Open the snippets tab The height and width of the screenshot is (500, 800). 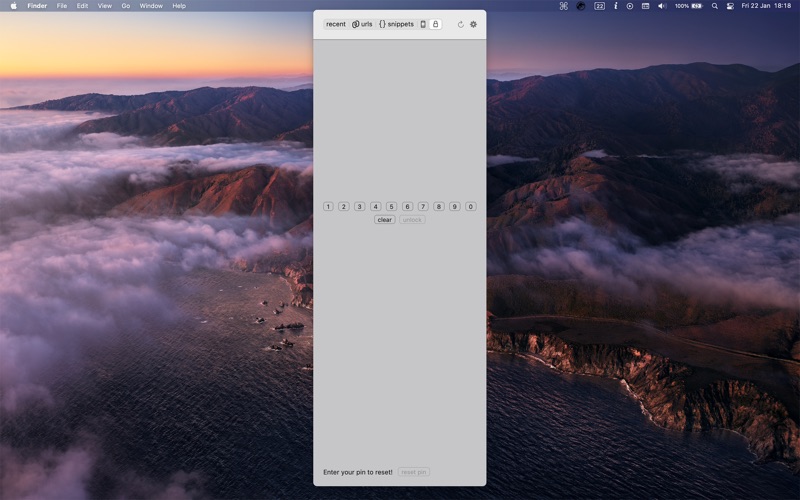[x=396, y=24]
